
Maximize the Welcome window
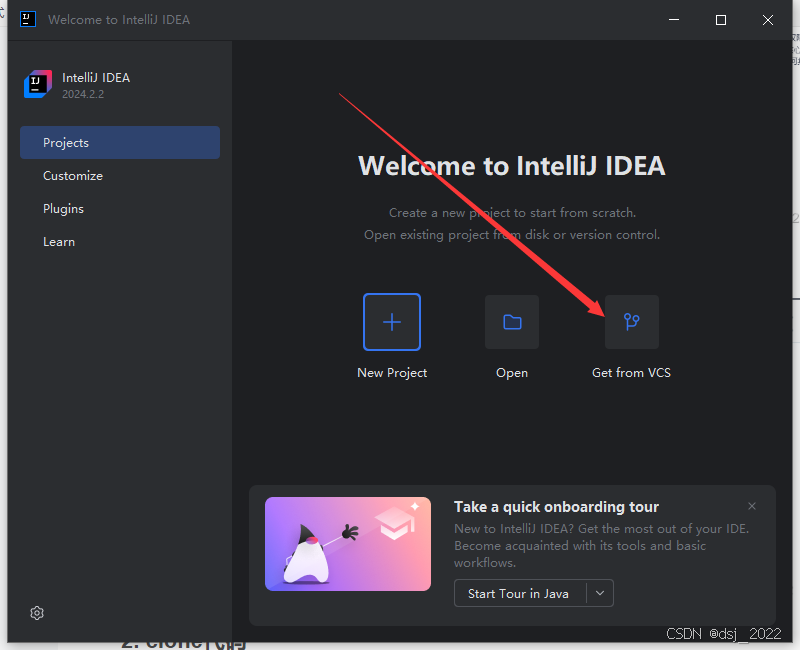[x=721, y=20]
